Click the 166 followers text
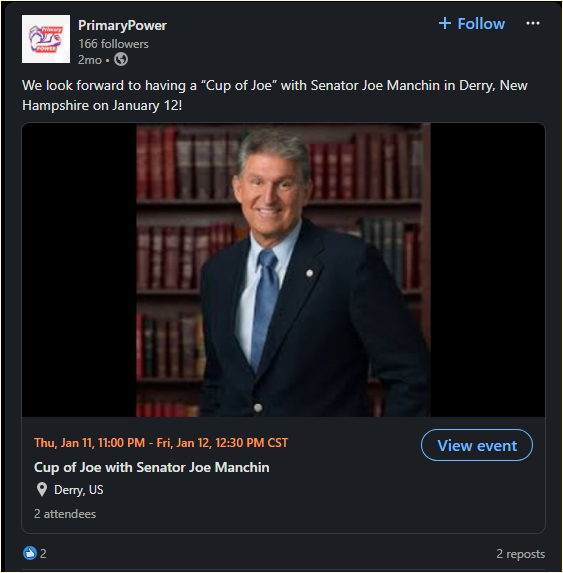The image size is (563, 573). pyautogui.click(x=113, y=44)
